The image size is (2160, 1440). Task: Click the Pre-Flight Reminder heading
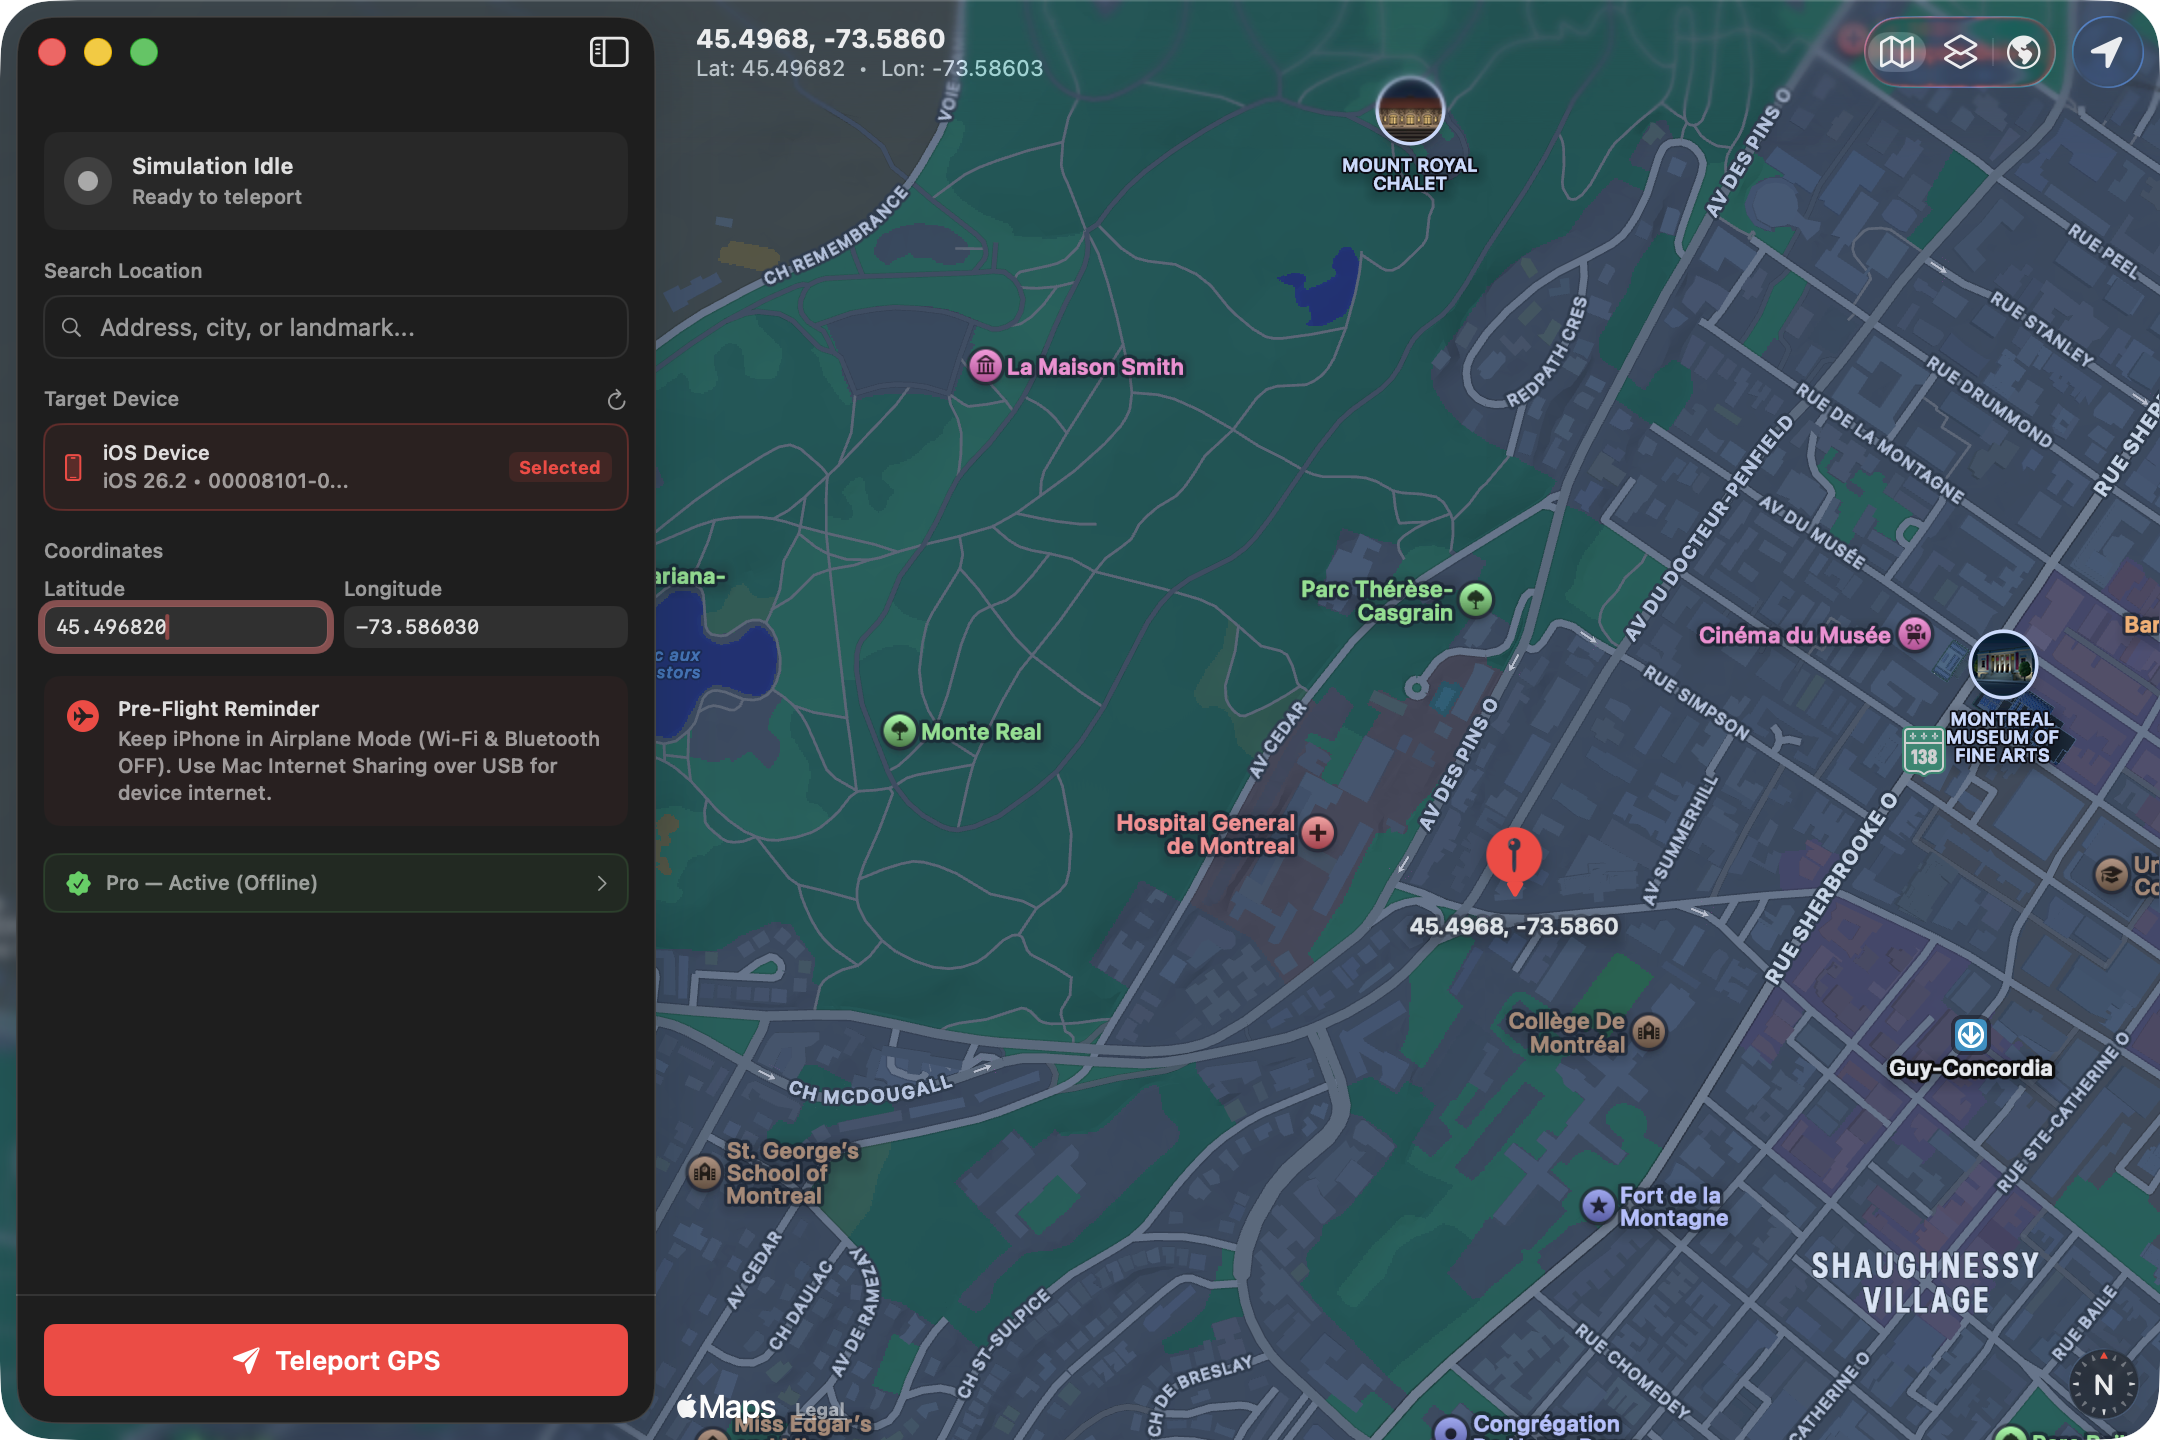tap(218, 709)
